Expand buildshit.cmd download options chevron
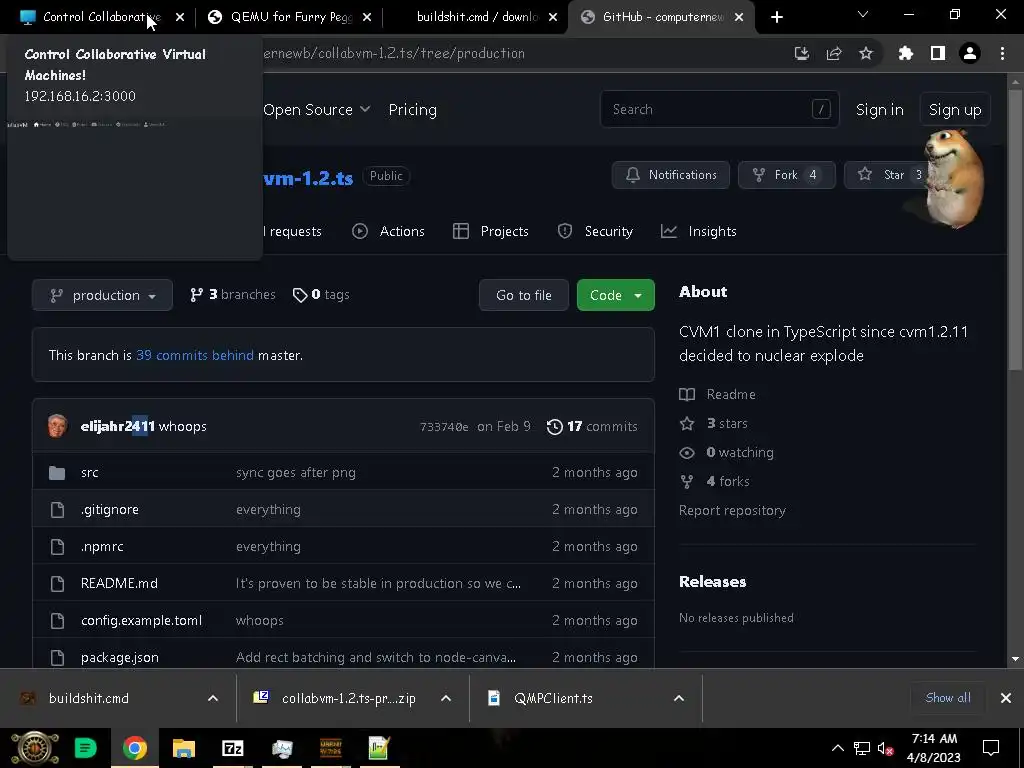1024x768 pixels. point(213,698)
